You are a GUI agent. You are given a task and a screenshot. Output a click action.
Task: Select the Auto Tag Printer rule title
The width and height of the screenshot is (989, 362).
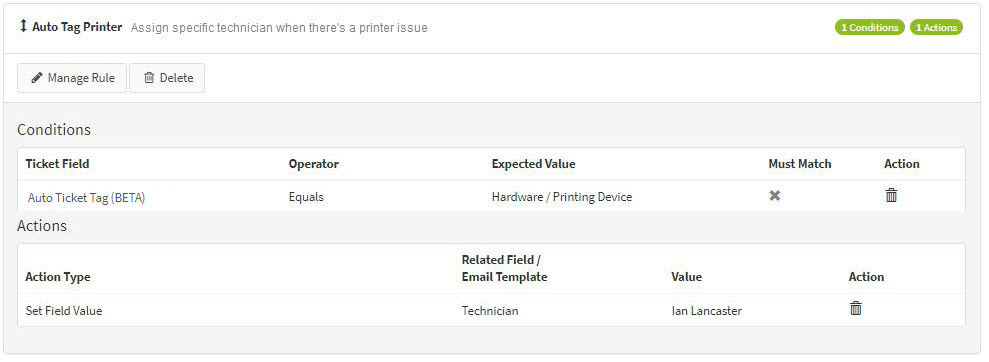(x=77, y=27)
